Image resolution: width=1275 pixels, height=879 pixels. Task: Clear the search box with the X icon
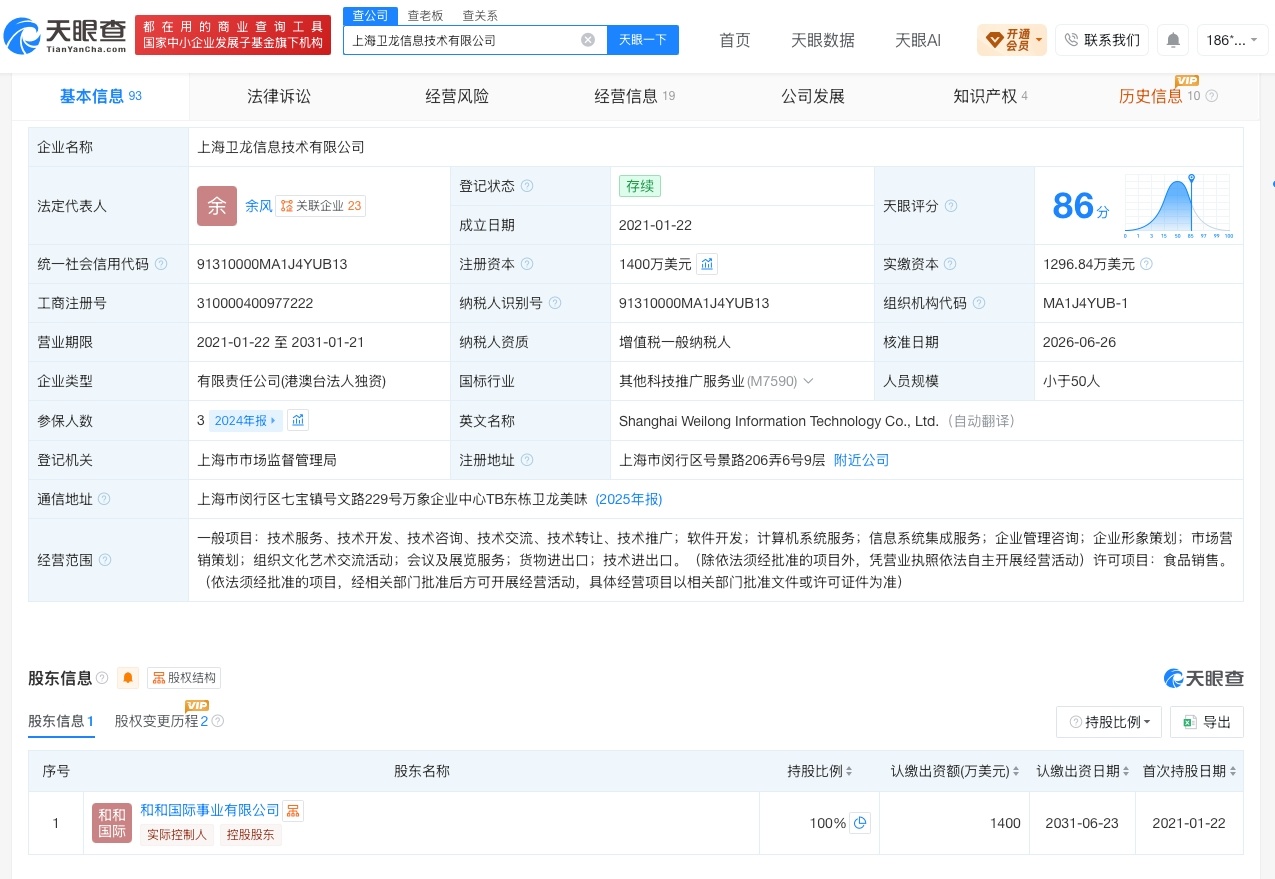tap(588, 40)
